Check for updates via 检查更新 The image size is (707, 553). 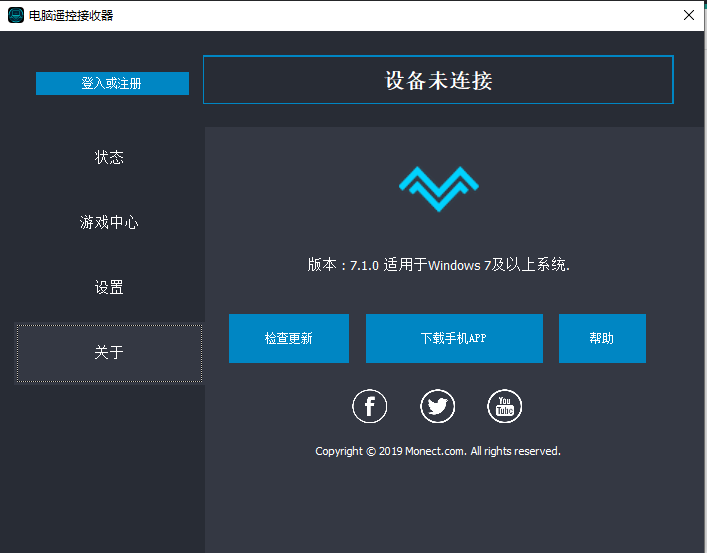(x=289, y=338)
